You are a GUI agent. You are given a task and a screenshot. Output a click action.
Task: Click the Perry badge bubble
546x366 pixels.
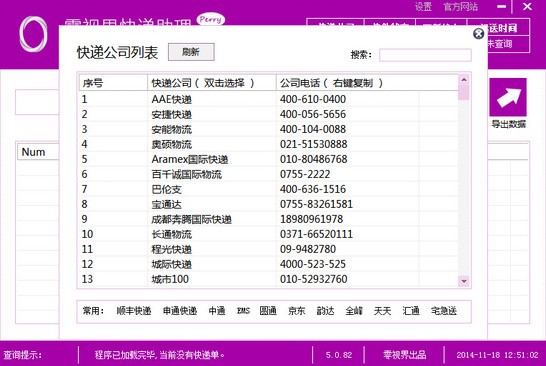[x=211, y=19]
